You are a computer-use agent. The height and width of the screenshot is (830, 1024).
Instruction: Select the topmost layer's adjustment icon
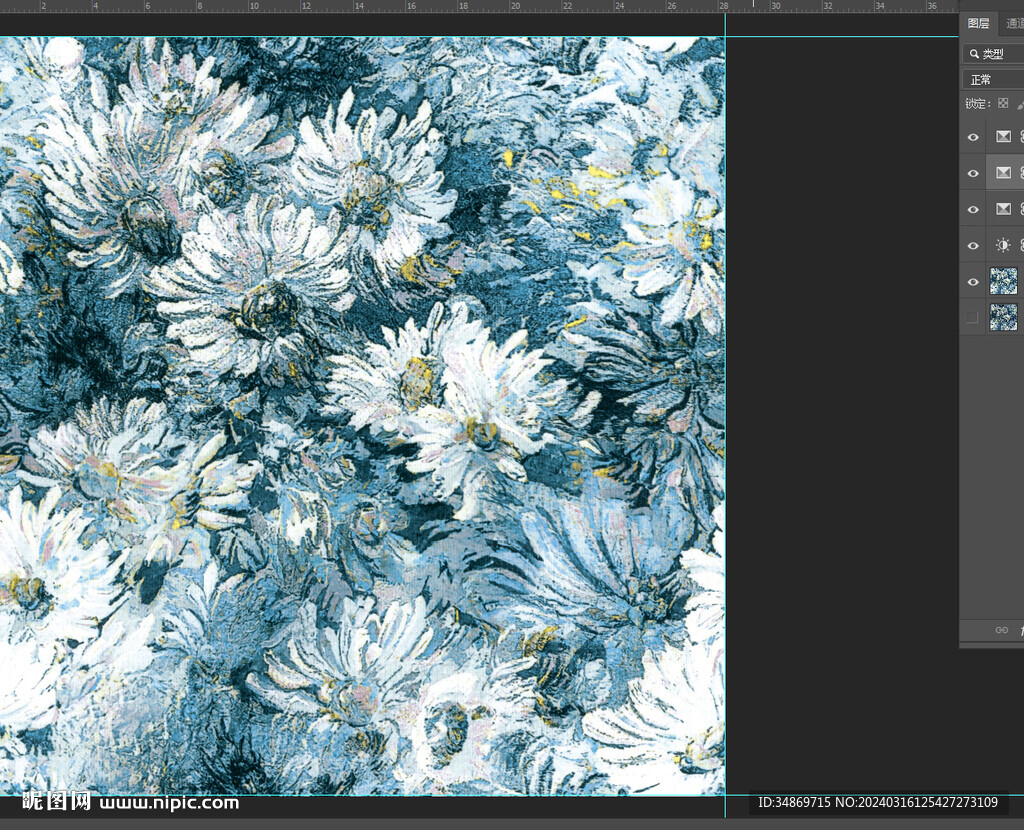[1003, 136]
